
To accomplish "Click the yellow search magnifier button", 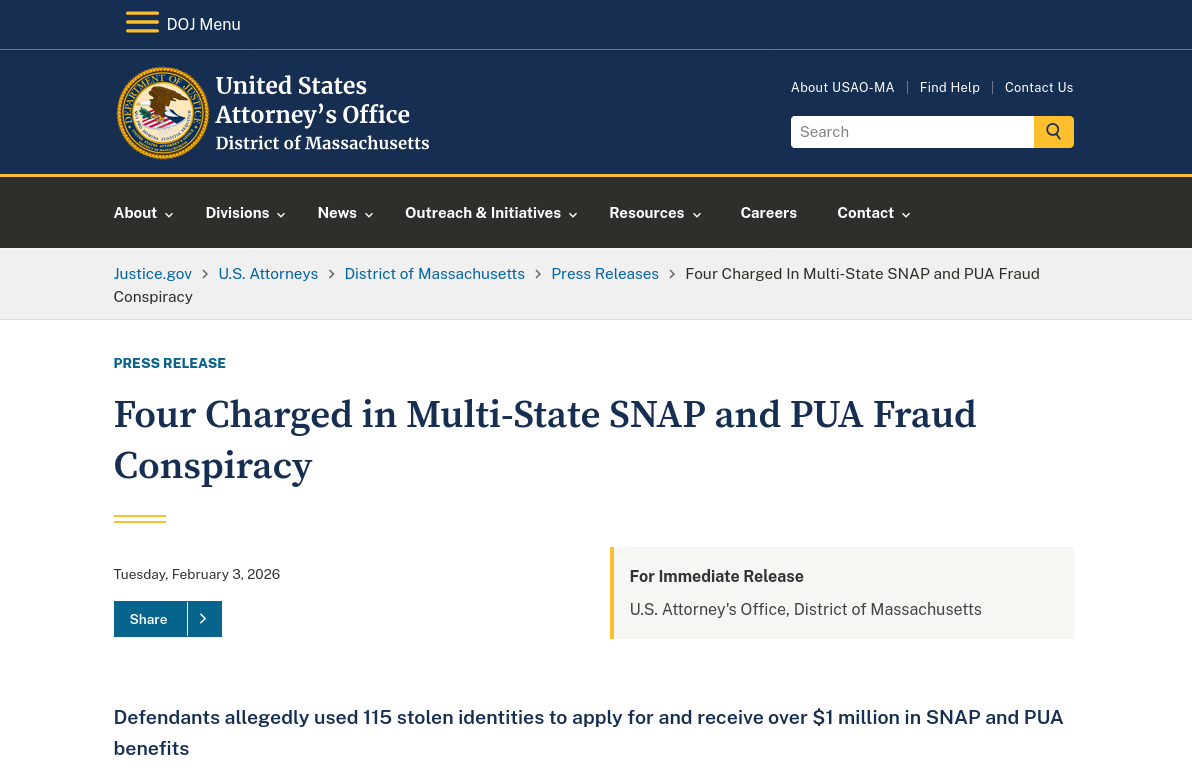I will pyautogui.click(x=1053, y=132).
